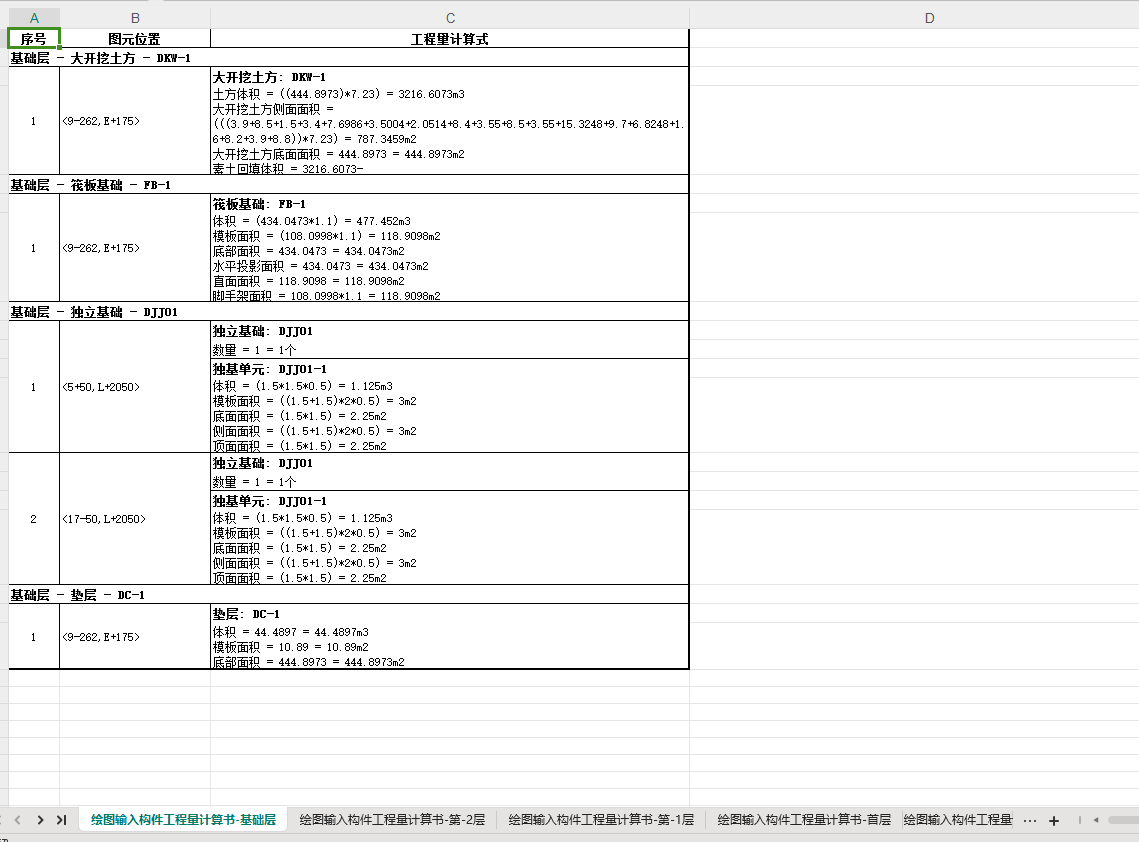
Task: Click the <5+50,L+2050> position cell
Action: 135,387
